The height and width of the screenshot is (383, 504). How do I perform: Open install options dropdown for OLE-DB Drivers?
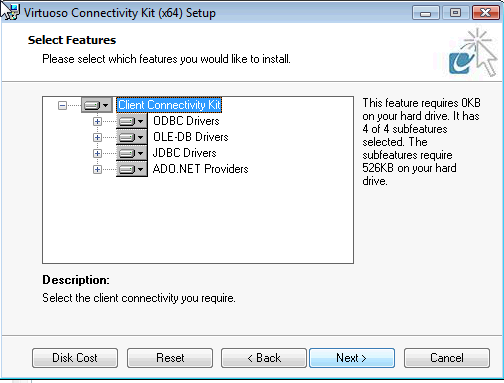click(132, 137)
